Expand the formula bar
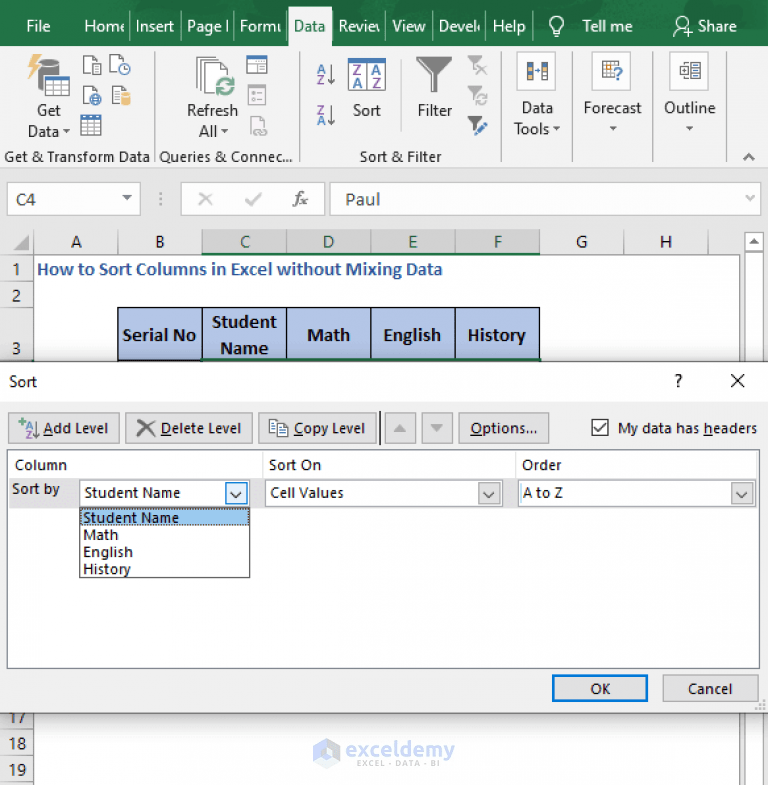Image resolution: width=768 pixels, height=785 pixels. point(749,198)
